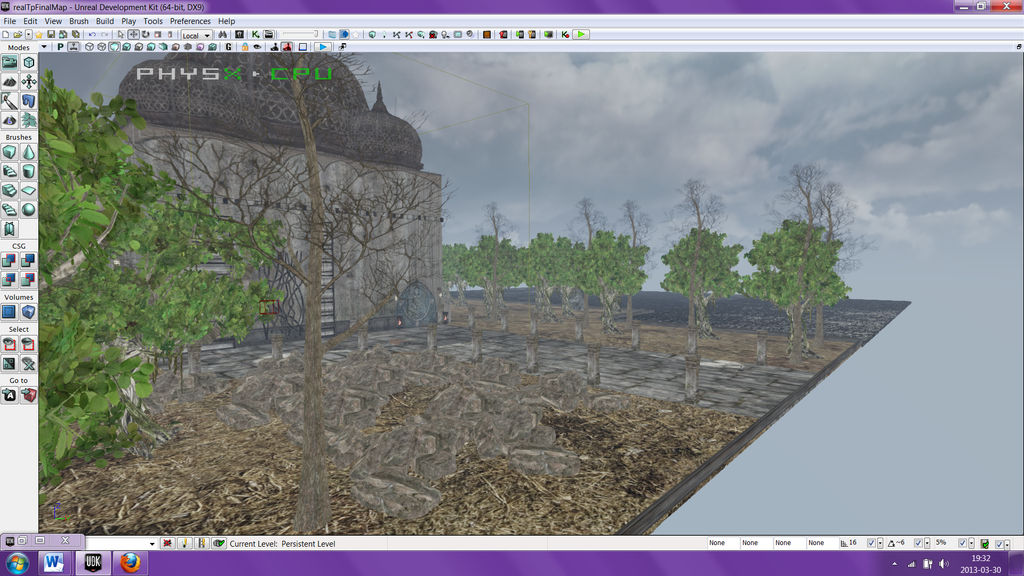This screenshot has width=1024, height=576.
Task: Select the Rotation widget tool
Action: [146, 35]
